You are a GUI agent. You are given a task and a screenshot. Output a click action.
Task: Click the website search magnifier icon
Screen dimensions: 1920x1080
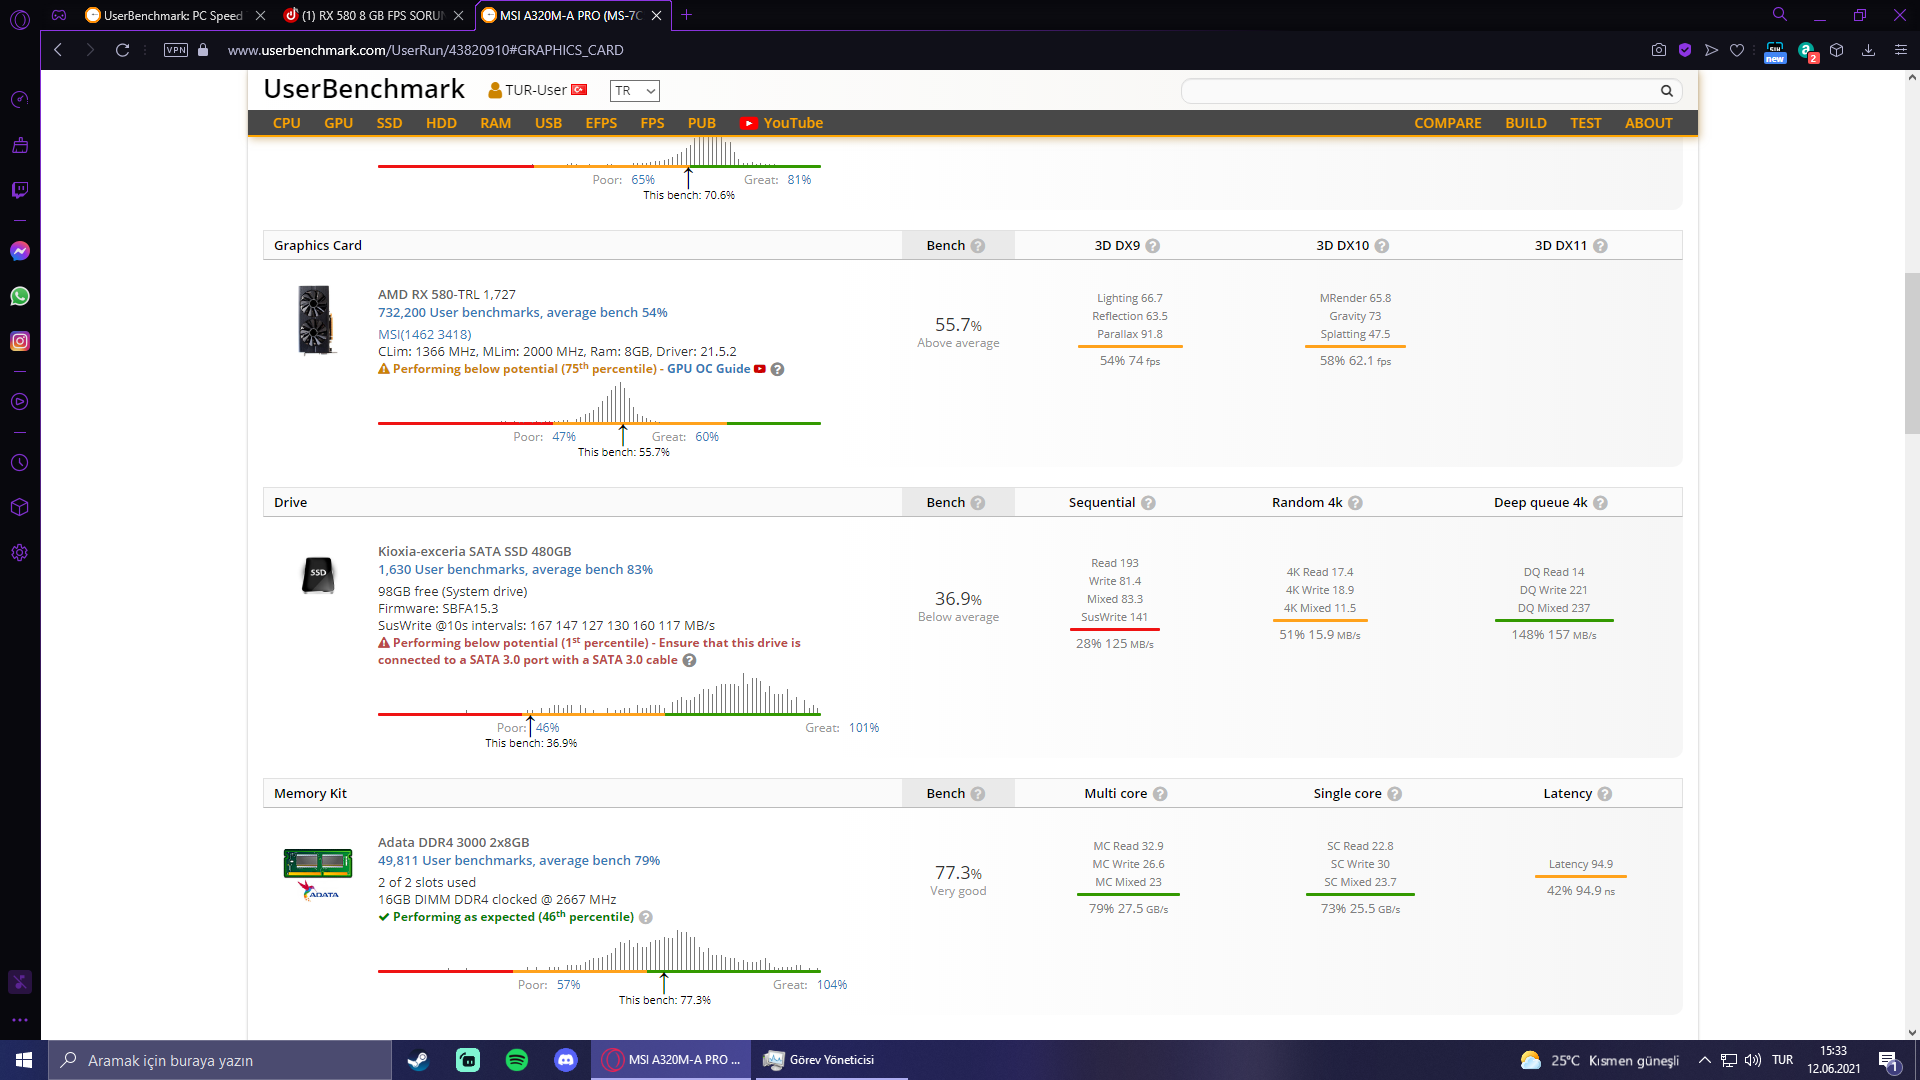(x=1666, y=91)
